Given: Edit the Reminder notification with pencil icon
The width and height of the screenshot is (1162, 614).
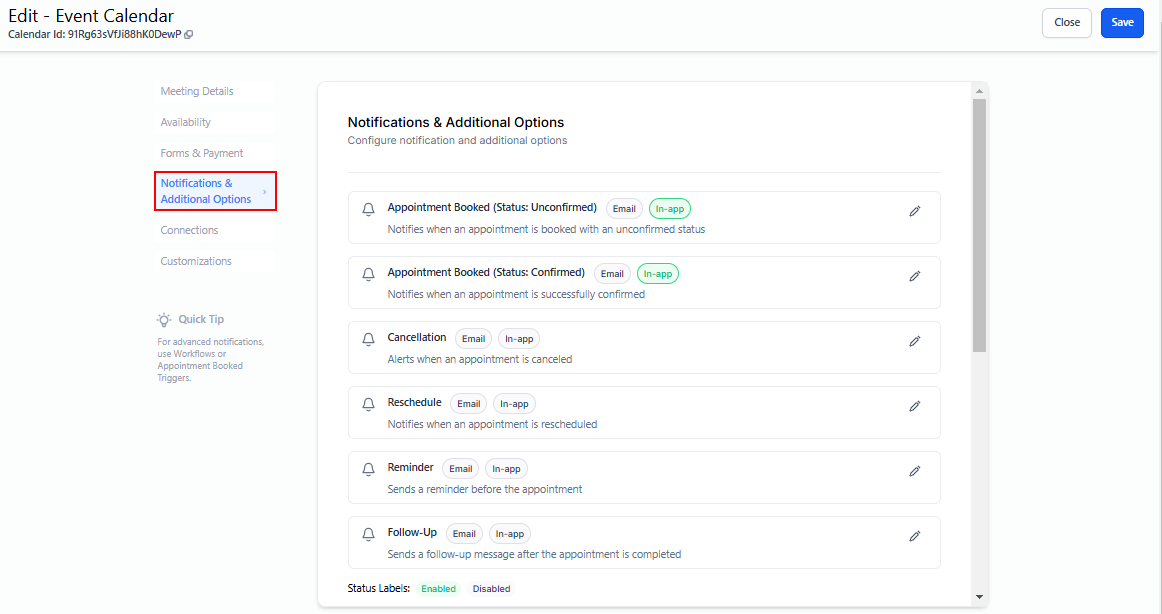Looking at the screenshot, I should pyautogui.click(x=914, y=471).
